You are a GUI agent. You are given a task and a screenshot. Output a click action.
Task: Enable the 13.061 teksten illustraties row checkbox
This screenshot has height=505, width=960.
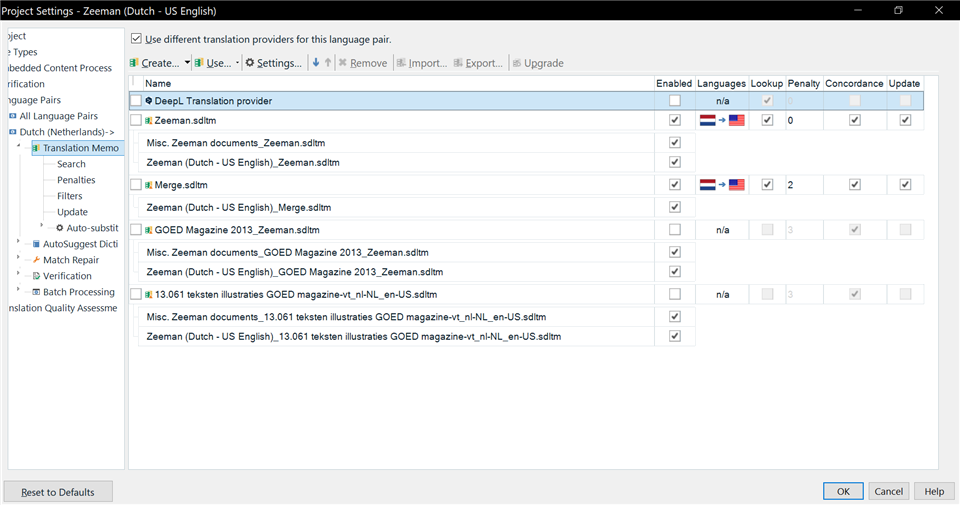675,294
